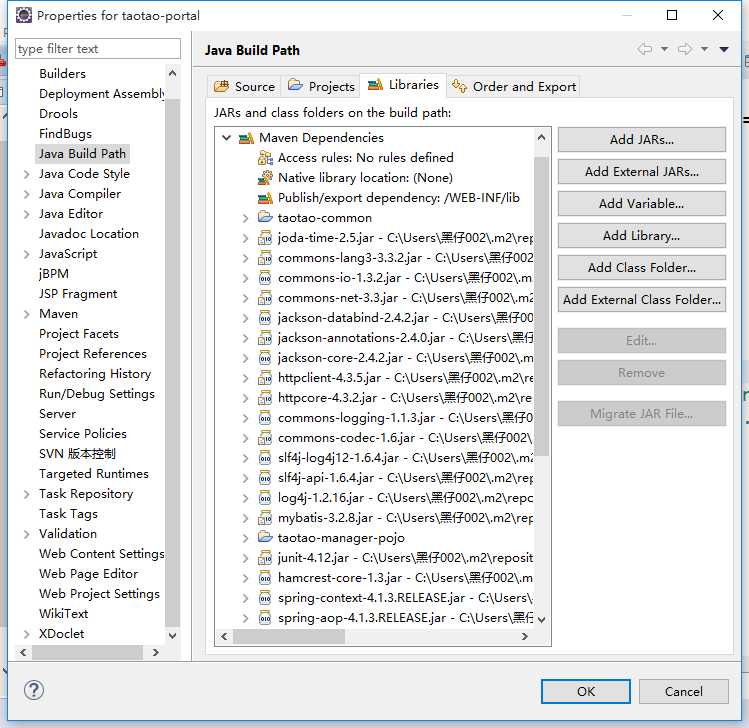749x728 pixels.
Task: Focus the type filter text field
Action: (98, 49)
